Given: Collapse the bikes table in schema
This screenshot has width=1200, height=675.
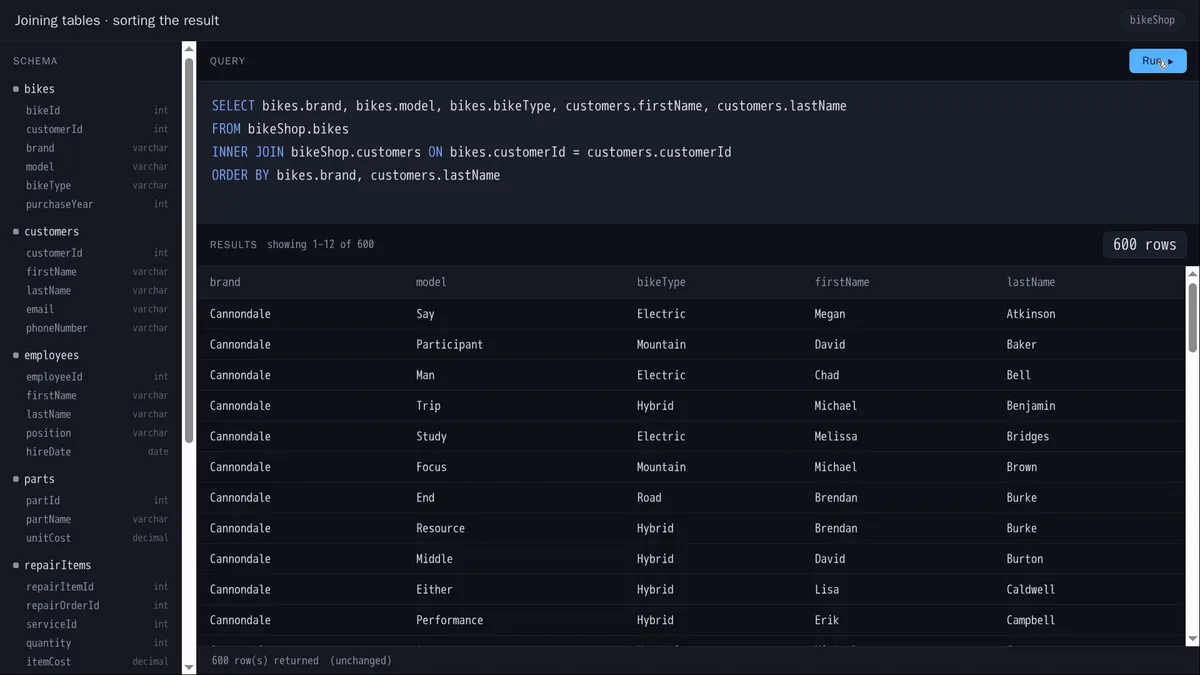Looking at the screenshot, I should pyautogui.click(x=39, y=89).
